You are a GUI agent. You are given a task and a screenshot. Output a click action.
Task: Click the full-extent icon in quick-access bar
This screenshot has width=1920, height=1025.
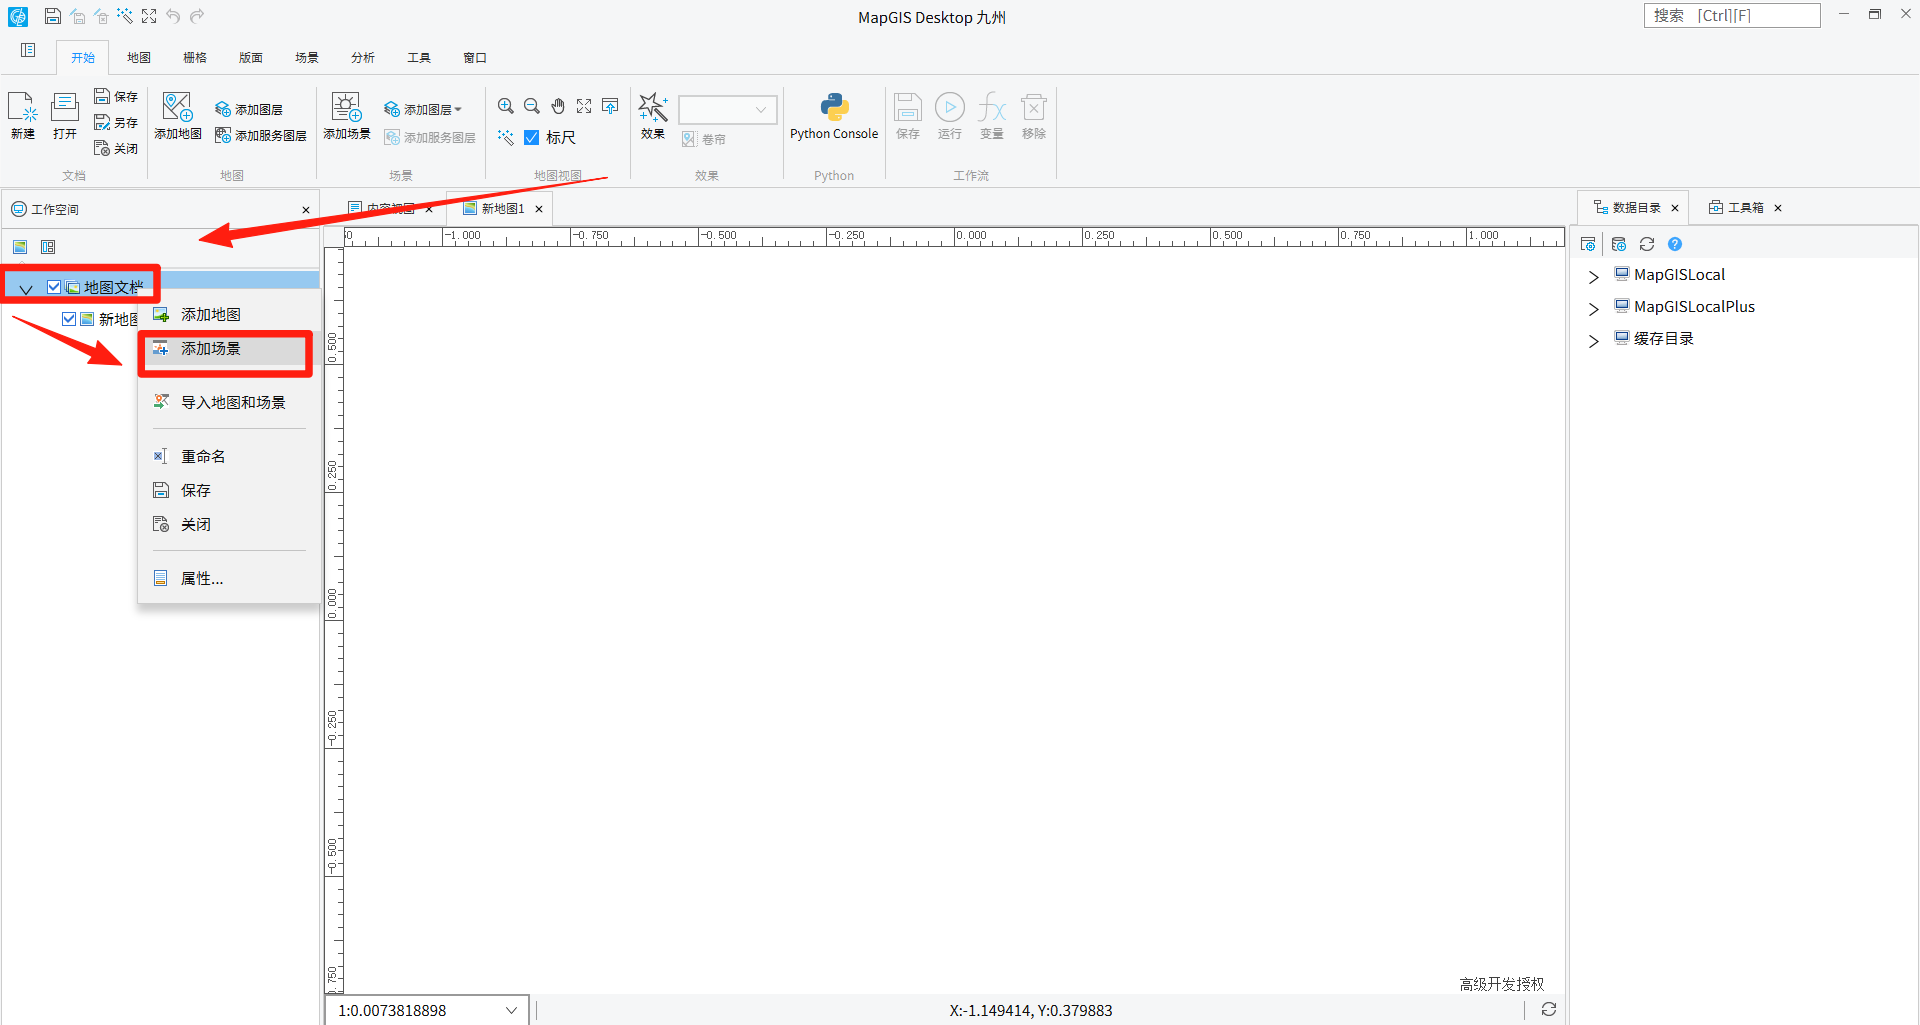tap(149, 16)
